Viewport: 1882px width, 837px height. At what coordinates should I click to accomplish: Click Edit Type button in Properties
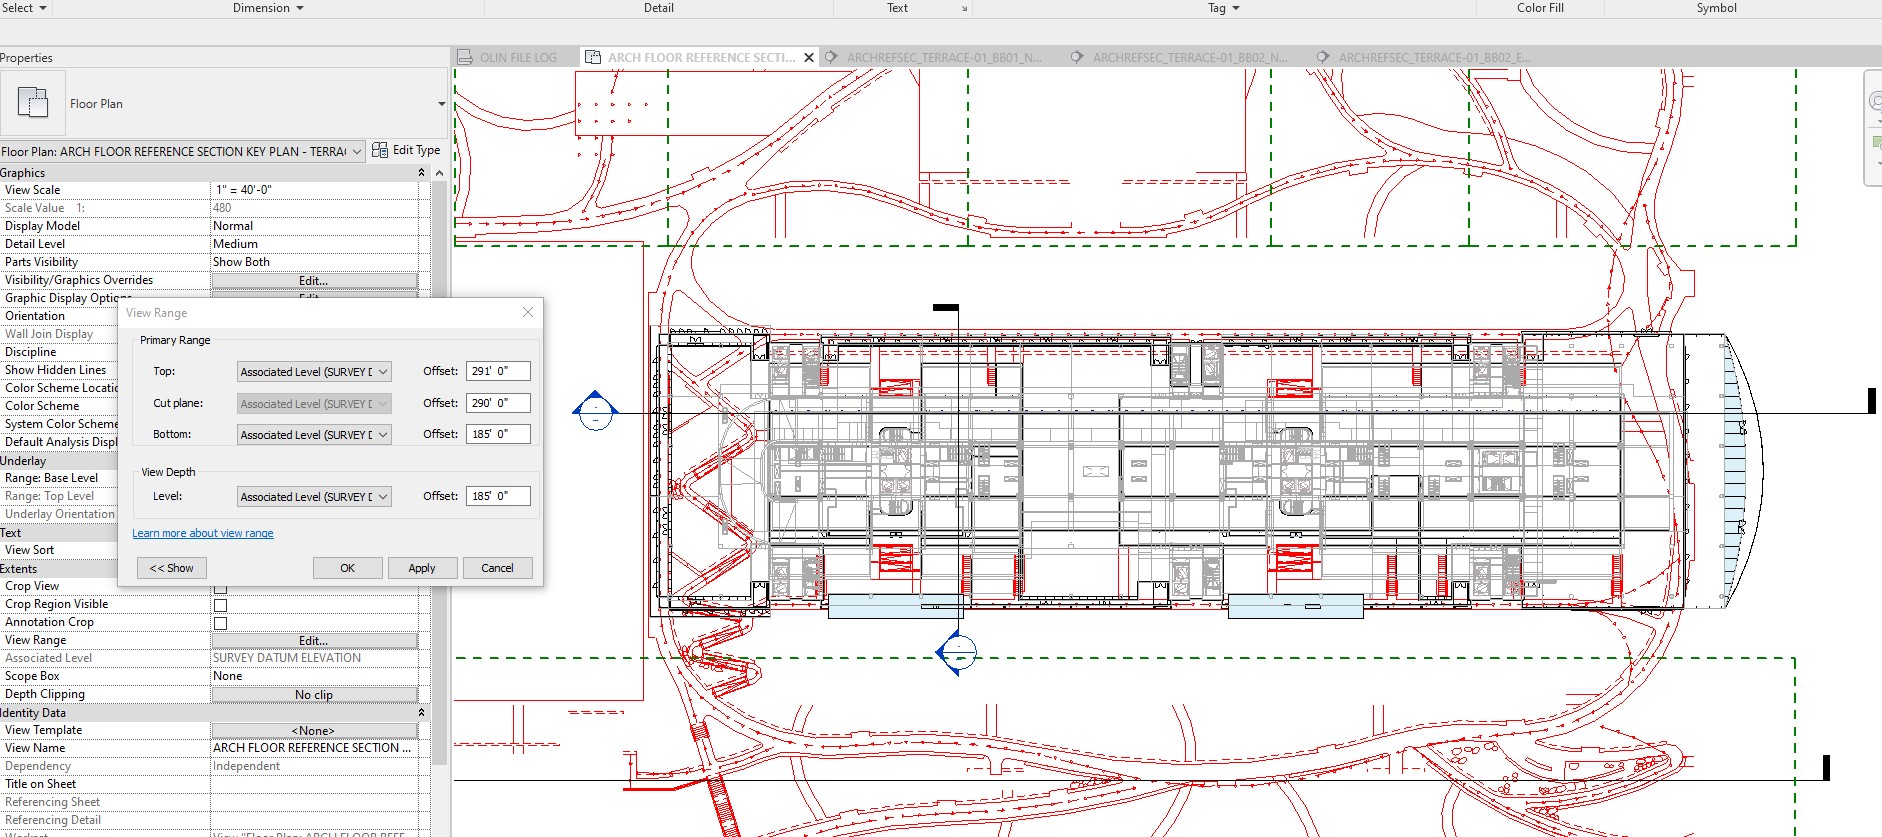(x=406, y=150)
